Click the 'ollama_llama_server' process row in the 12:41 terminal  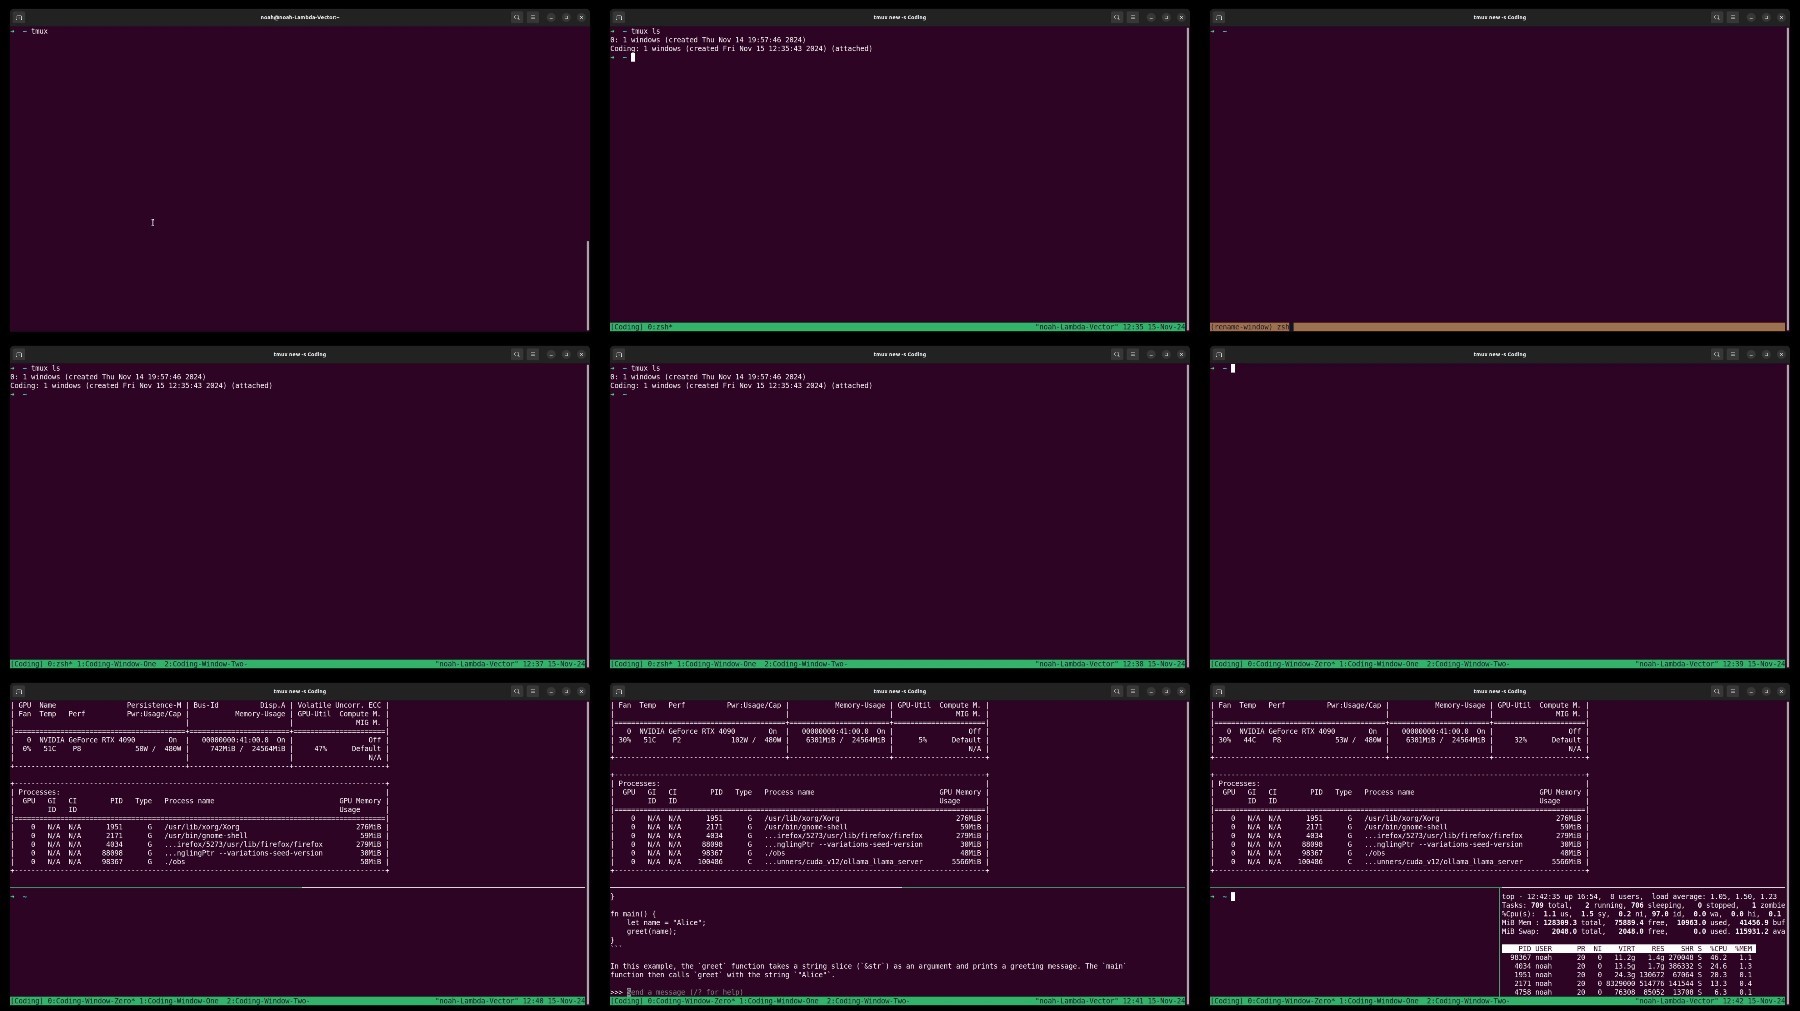point(798,861)
